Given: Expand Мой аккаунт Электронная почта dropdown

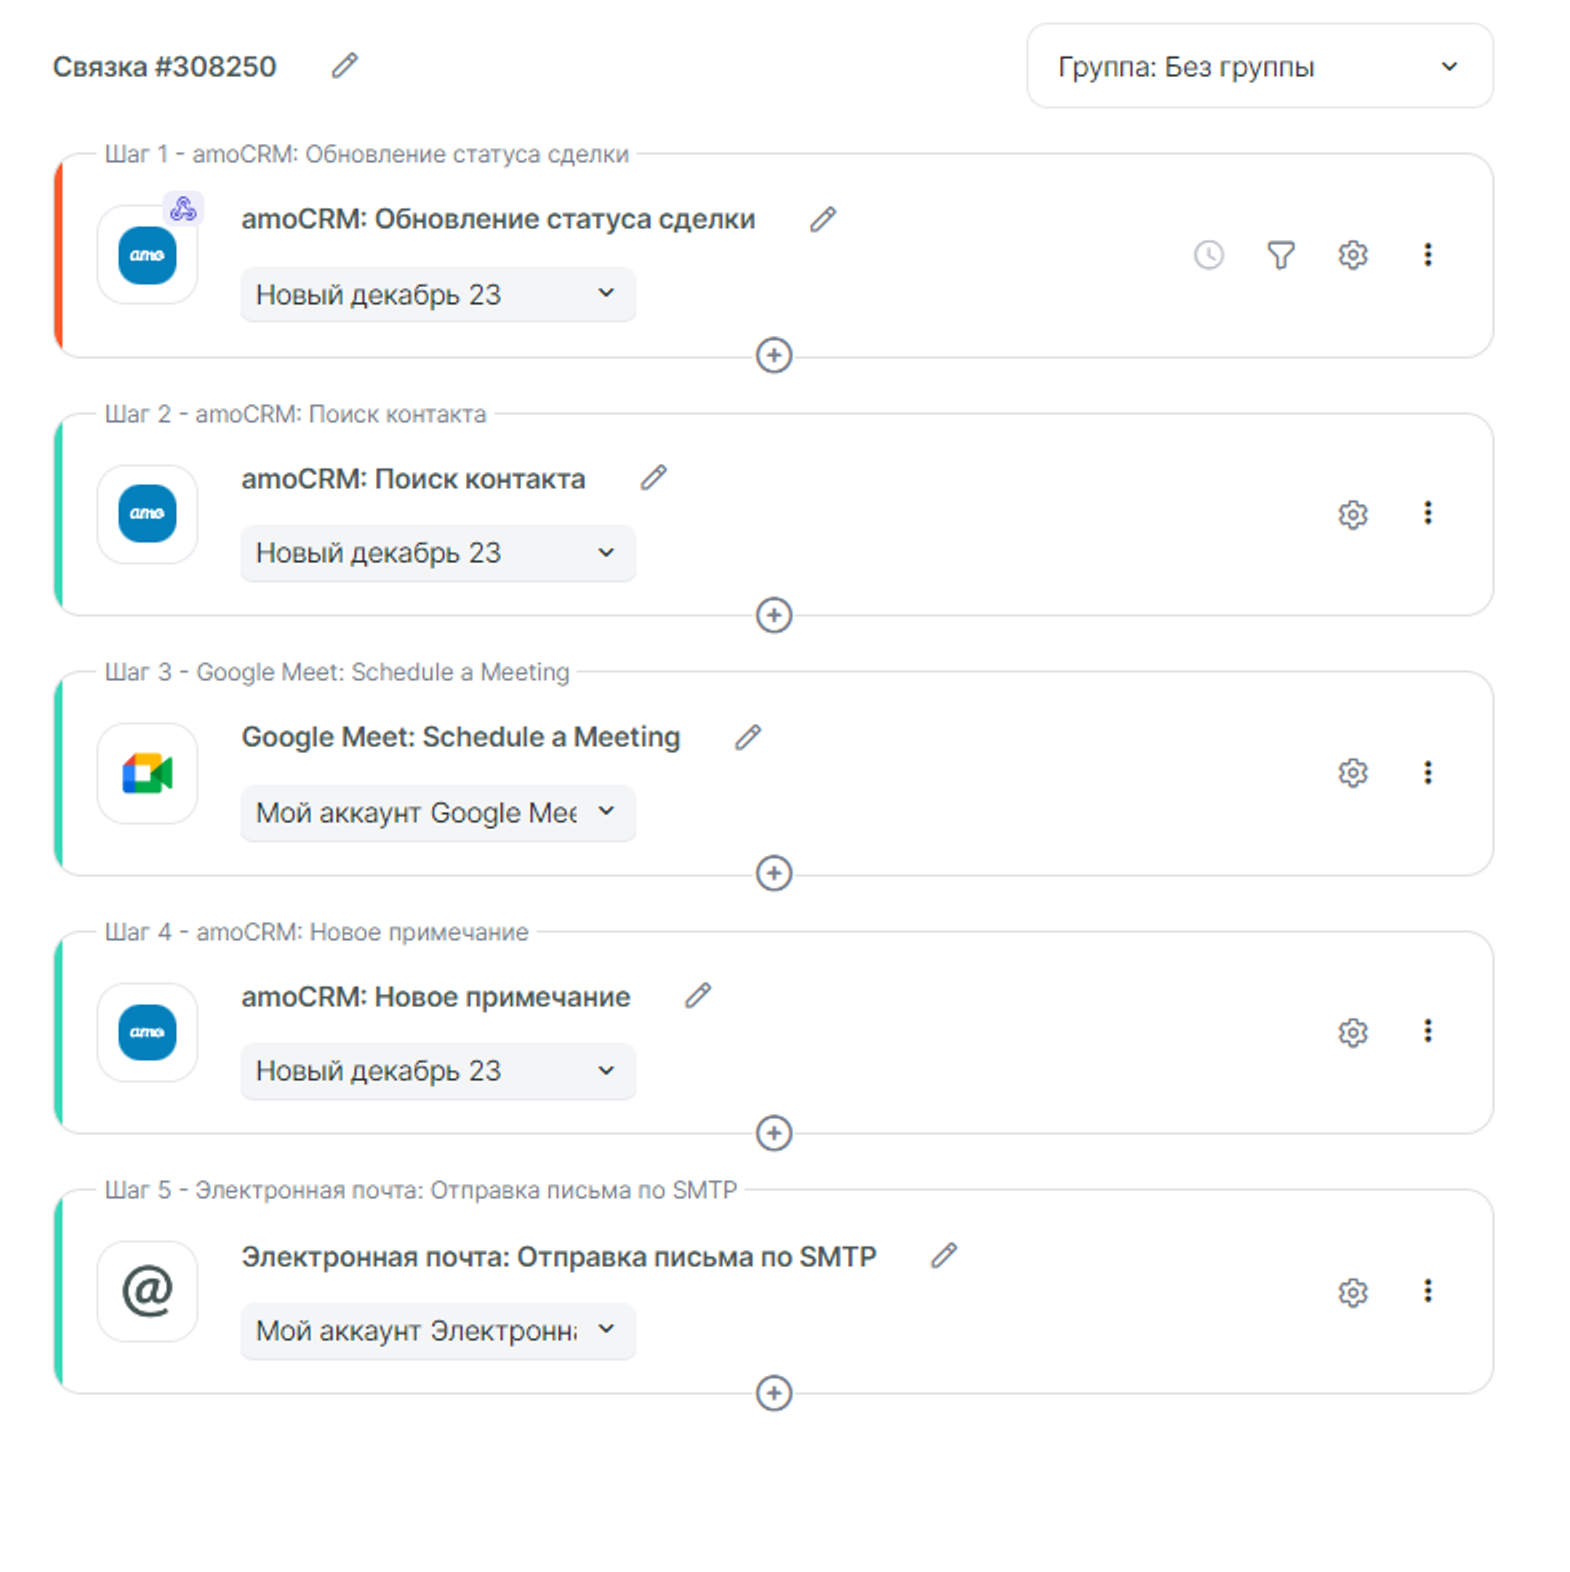Looking at the screenshot, I should 437,1331.
